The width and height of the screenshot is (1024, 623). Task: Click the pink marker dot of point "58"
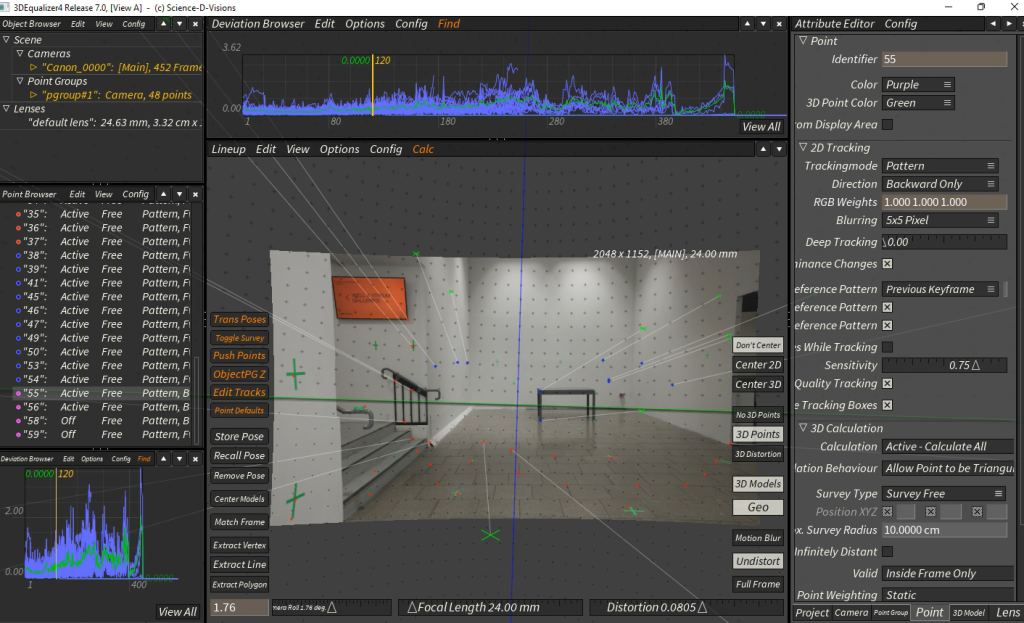(18, 421)
